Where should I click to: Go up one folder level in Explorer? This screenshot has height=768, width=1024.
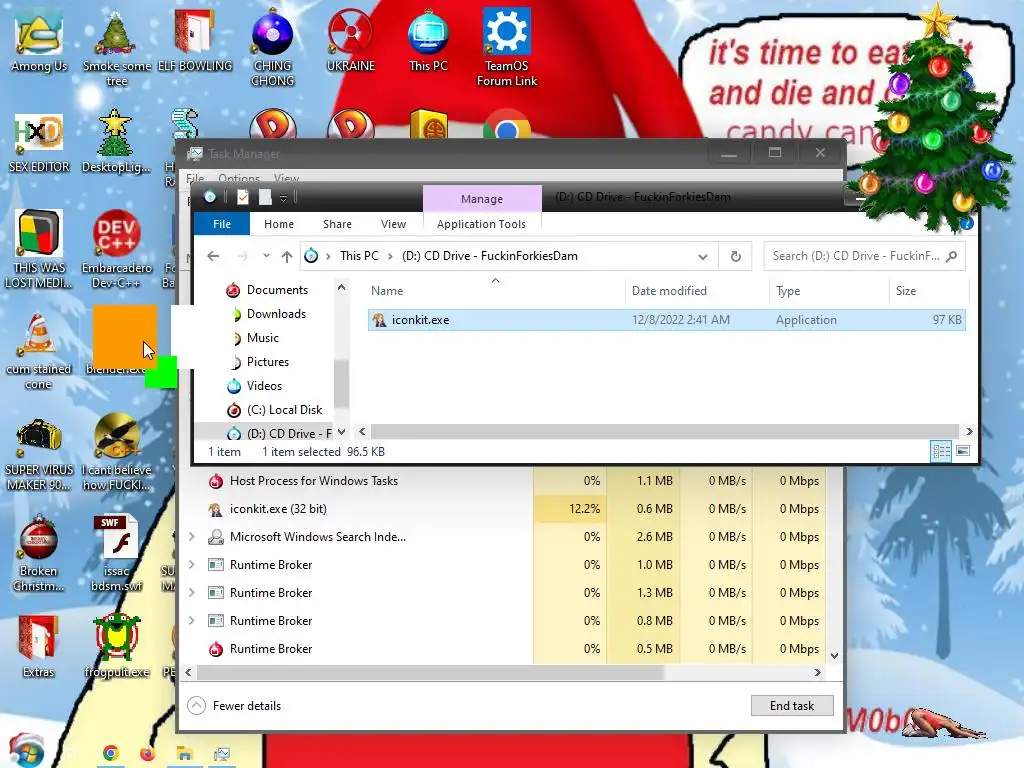[x=287, y=257]
